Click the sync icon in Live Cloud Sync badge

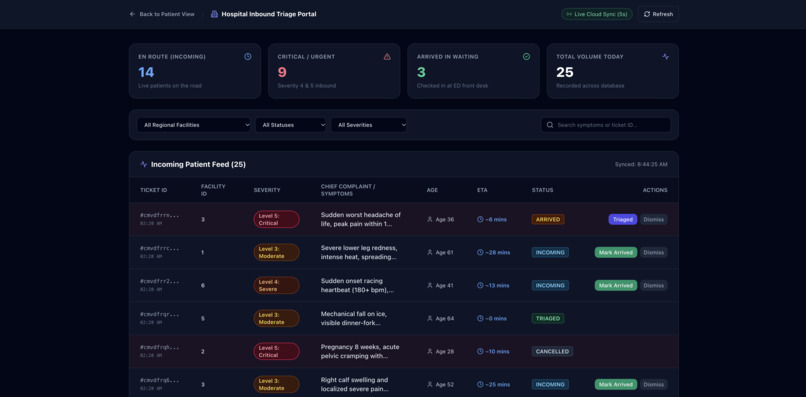[x=569, y=14]
